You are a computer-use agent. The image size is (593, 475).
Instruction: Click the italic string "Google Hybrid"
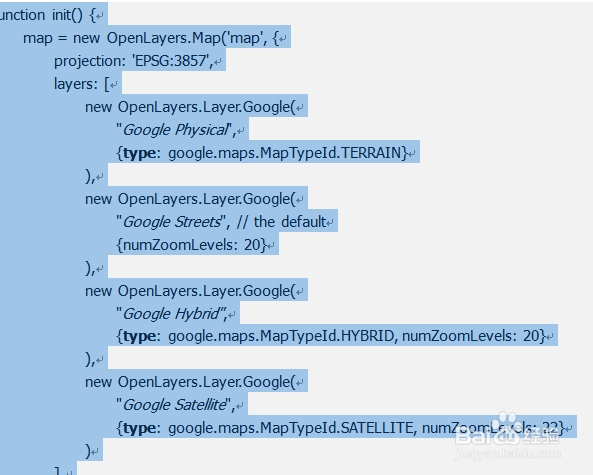[171, 314]
